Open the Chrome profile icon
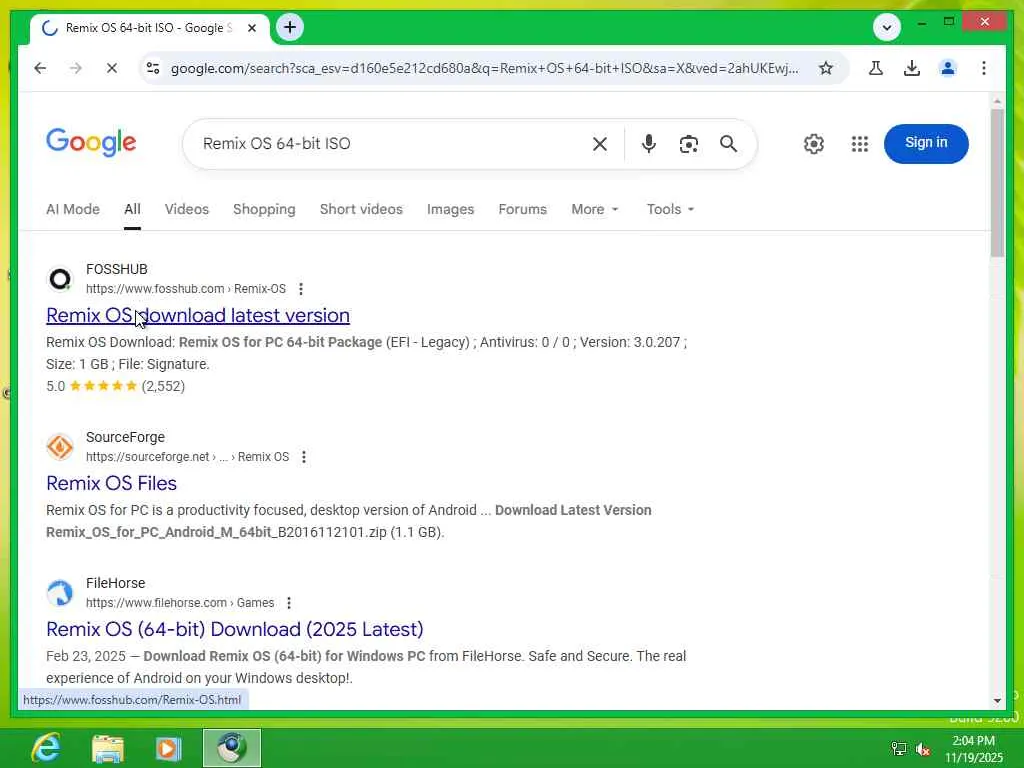 (948, 68)
